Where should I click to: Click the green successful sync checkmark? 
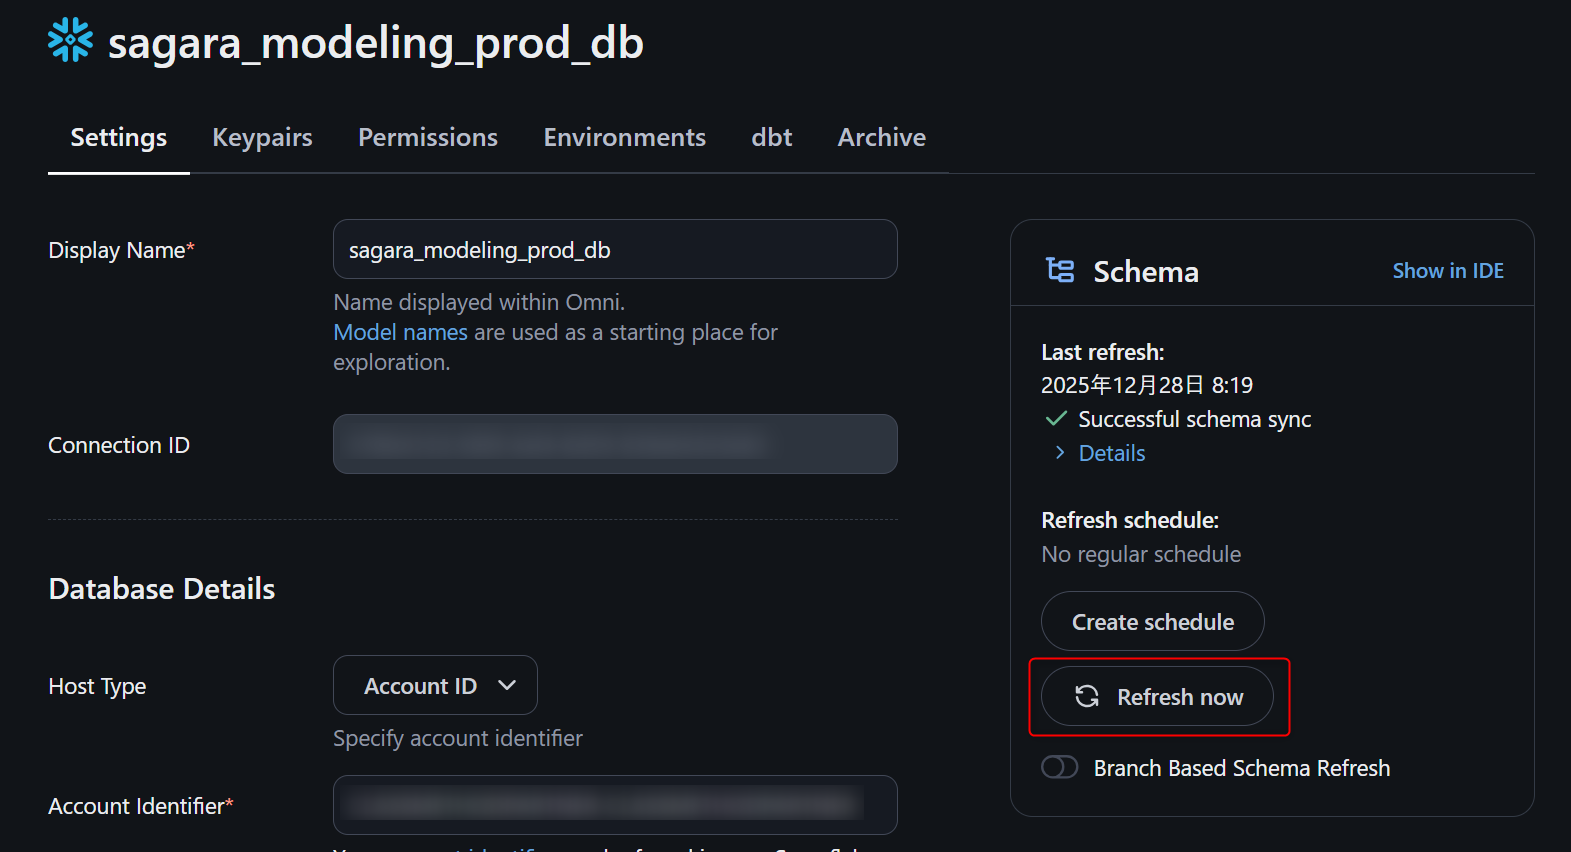coord(1055,419)
